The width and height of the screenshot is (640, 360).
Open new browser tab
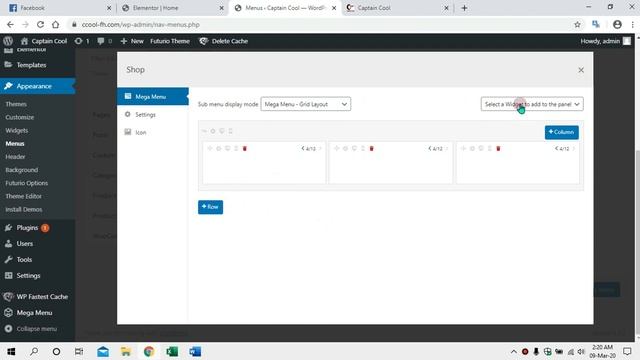(x=464, y=8)
